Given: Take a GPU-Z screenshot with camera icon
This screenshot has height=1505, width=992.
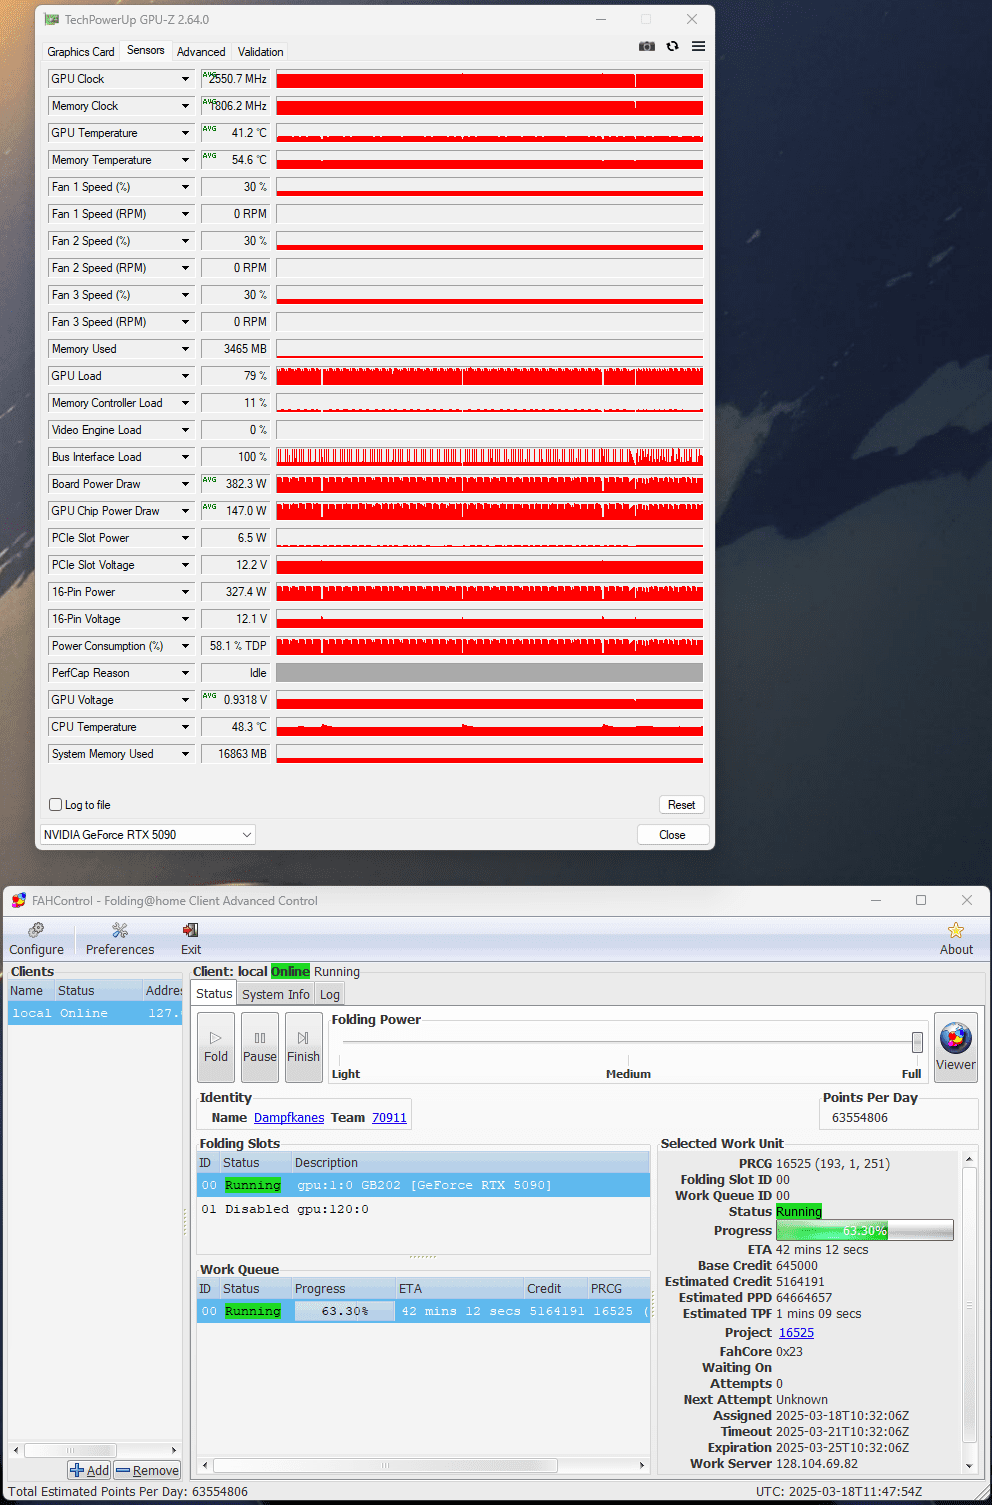Looking at the screenshot, I should 647,46.
